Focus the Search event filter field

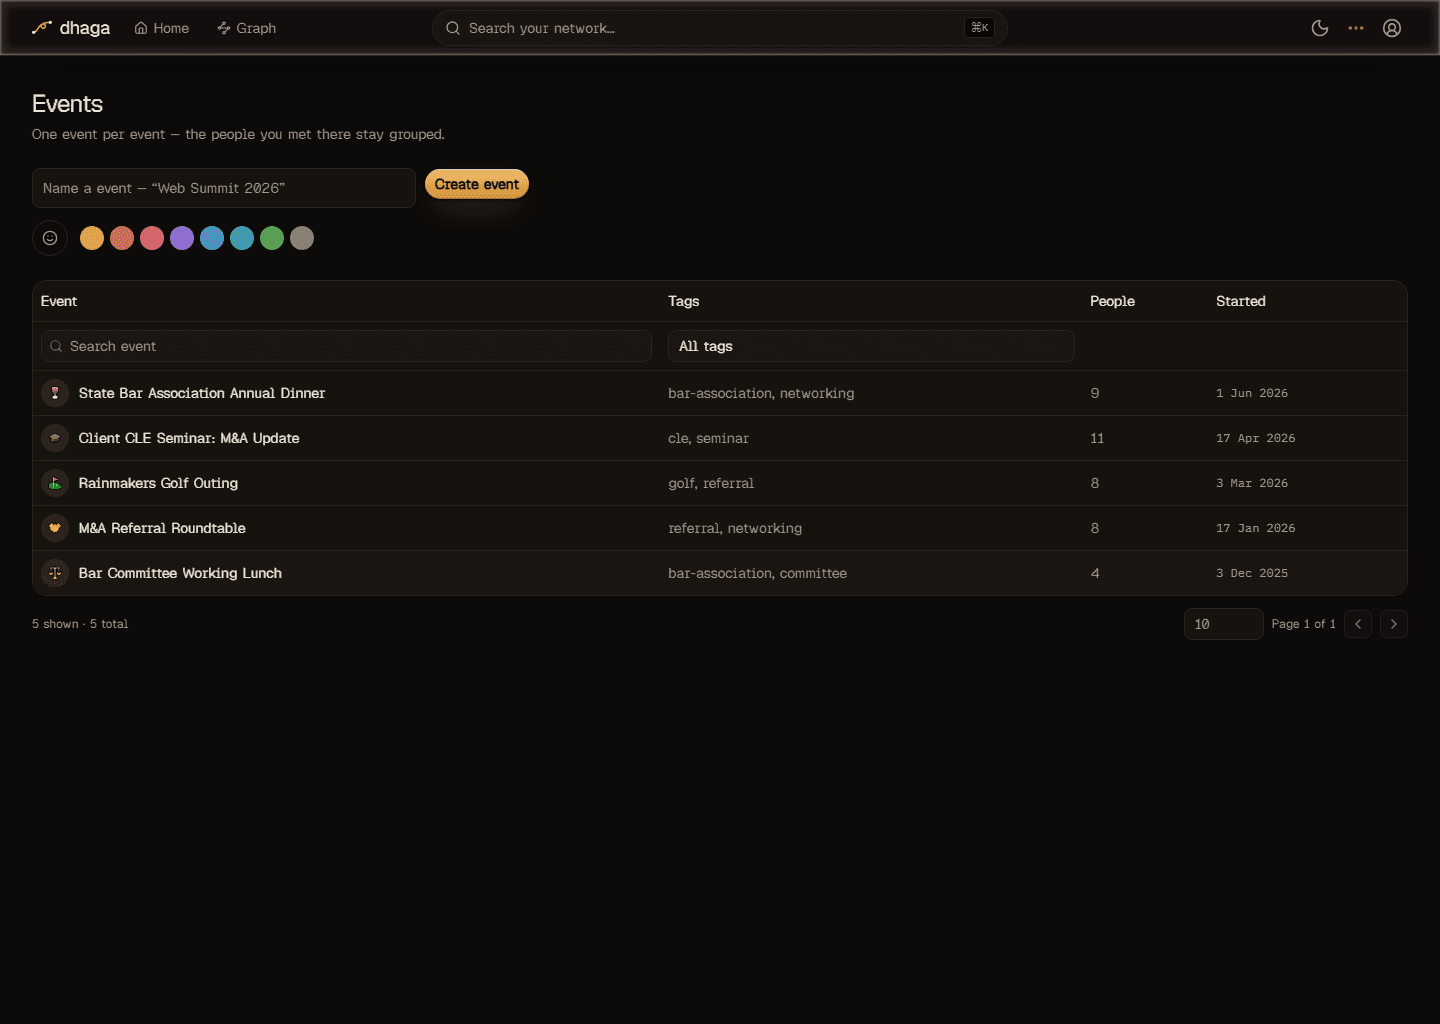(x=346, y=346)
